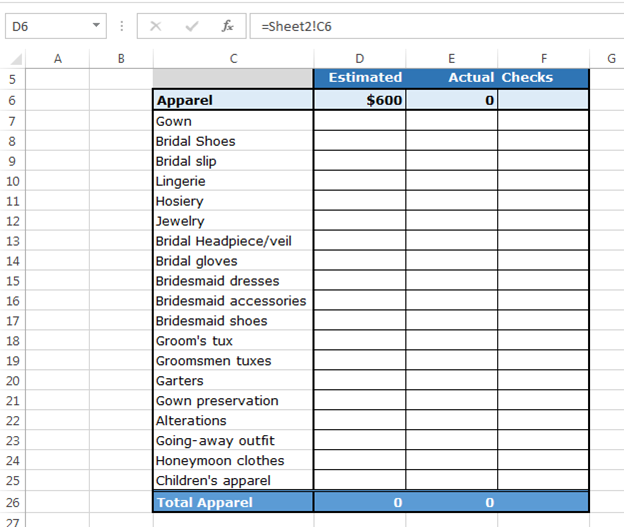
Task: Click the empty Checks cell for Alterations
Action: coord(544,421)
